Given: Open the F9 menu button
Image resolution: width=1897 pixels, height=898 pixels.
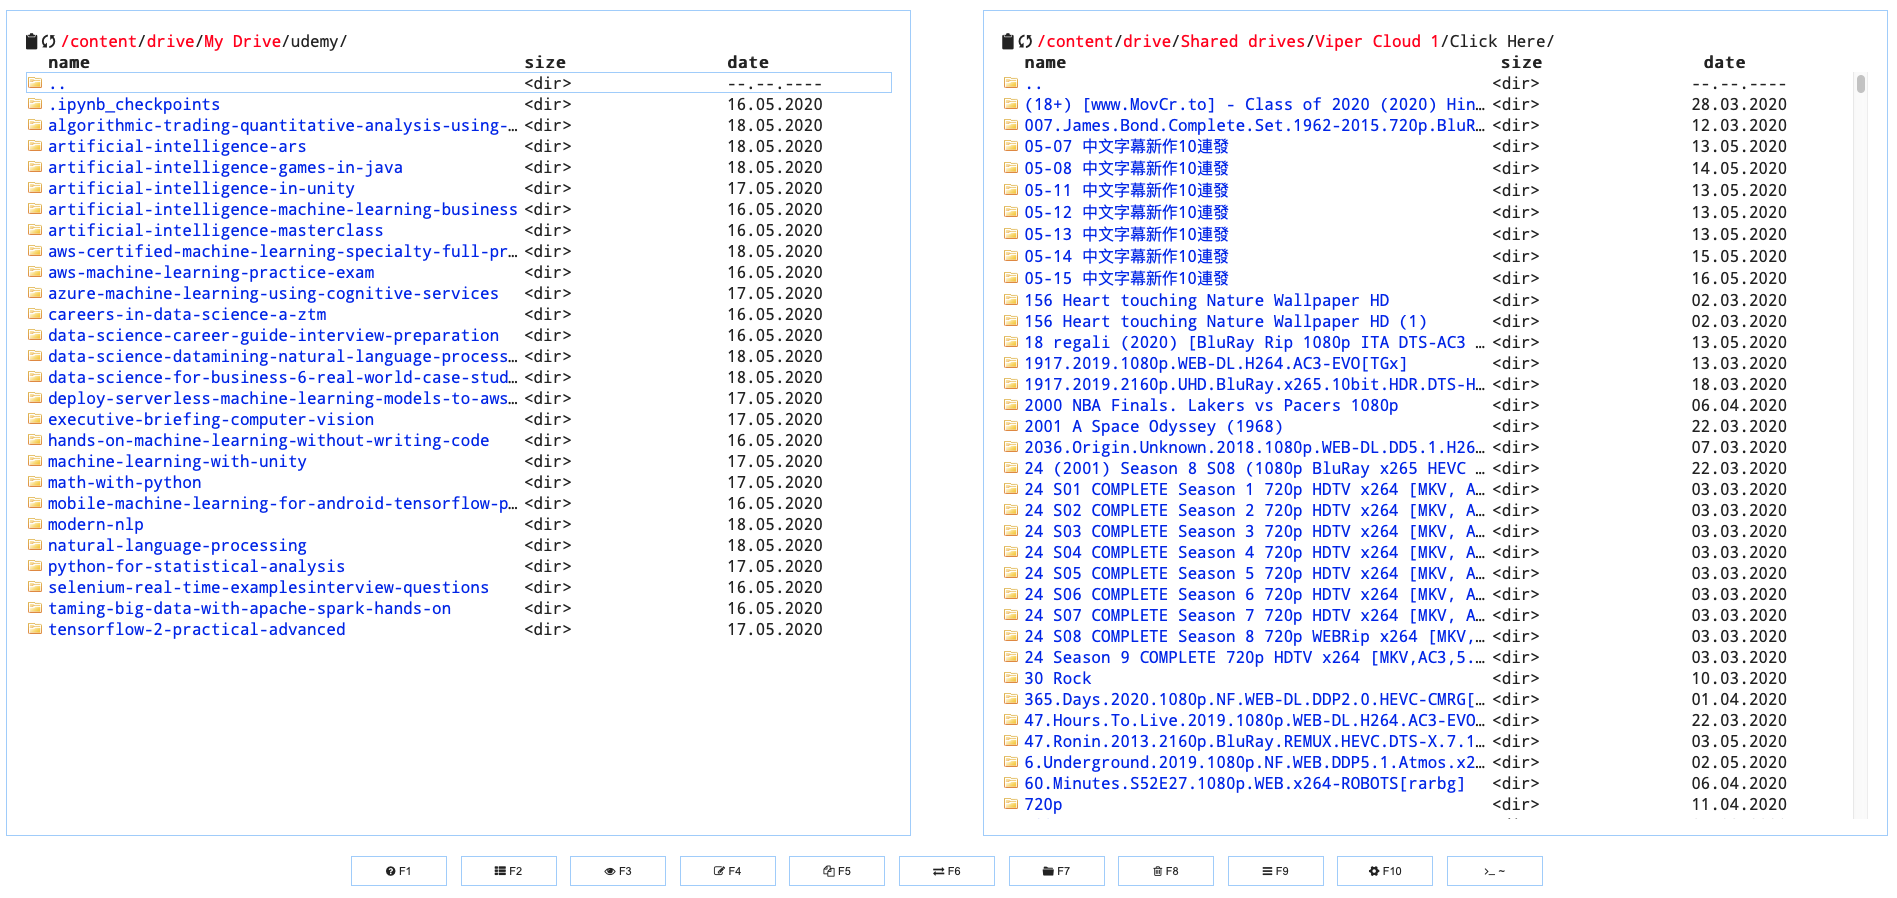Looking at the screenshot, I should coord(1275,871).
